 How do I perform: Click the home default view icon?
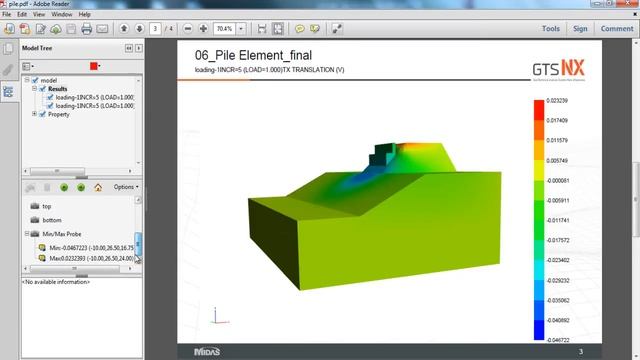click(98, 187)
